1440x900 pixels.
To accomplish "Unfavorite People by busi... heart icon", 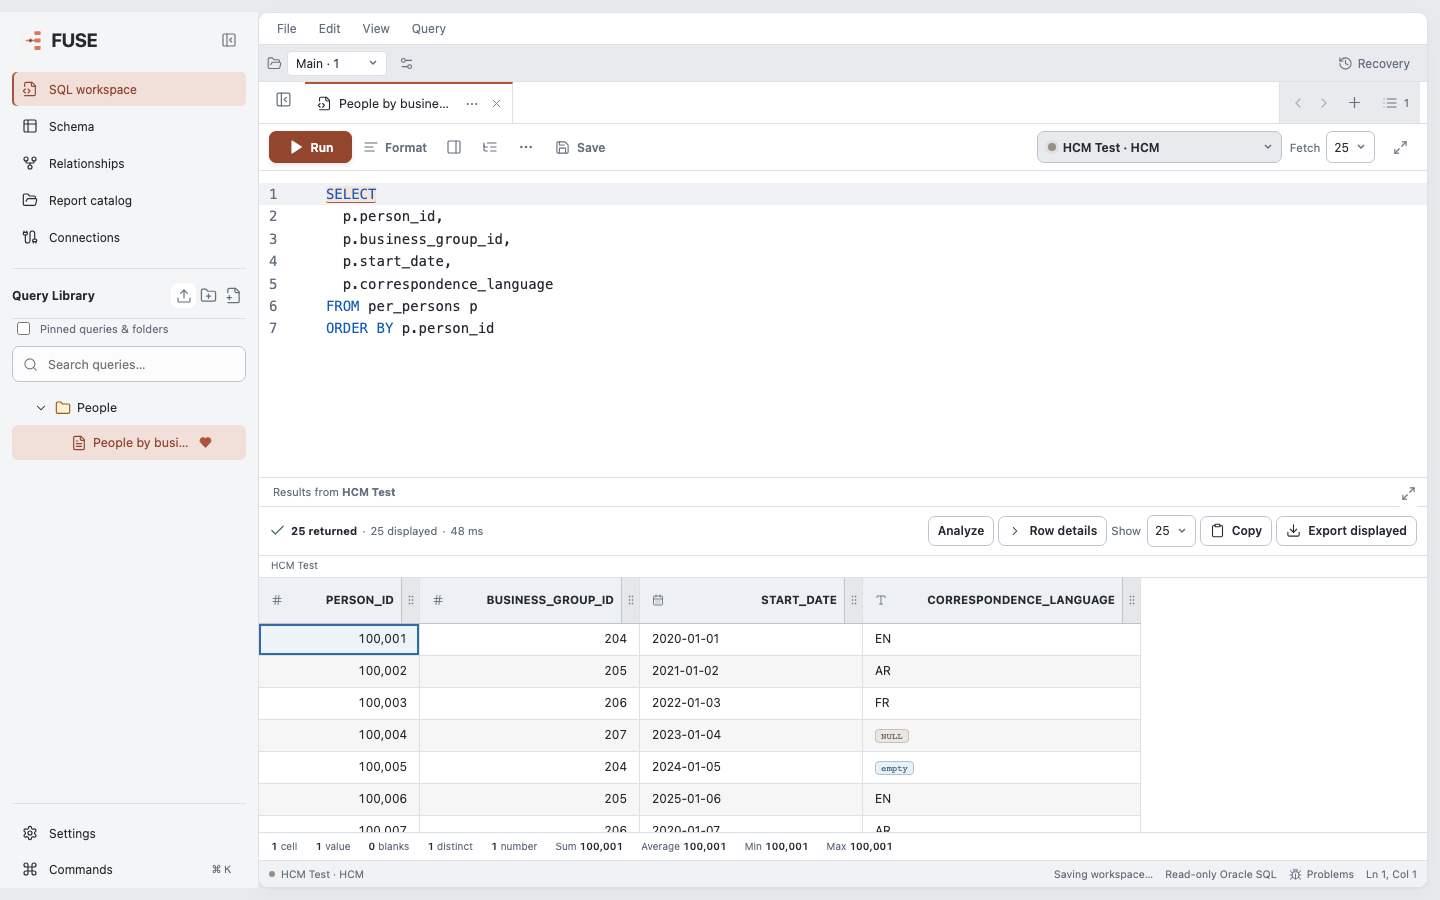I will [206, 442].
